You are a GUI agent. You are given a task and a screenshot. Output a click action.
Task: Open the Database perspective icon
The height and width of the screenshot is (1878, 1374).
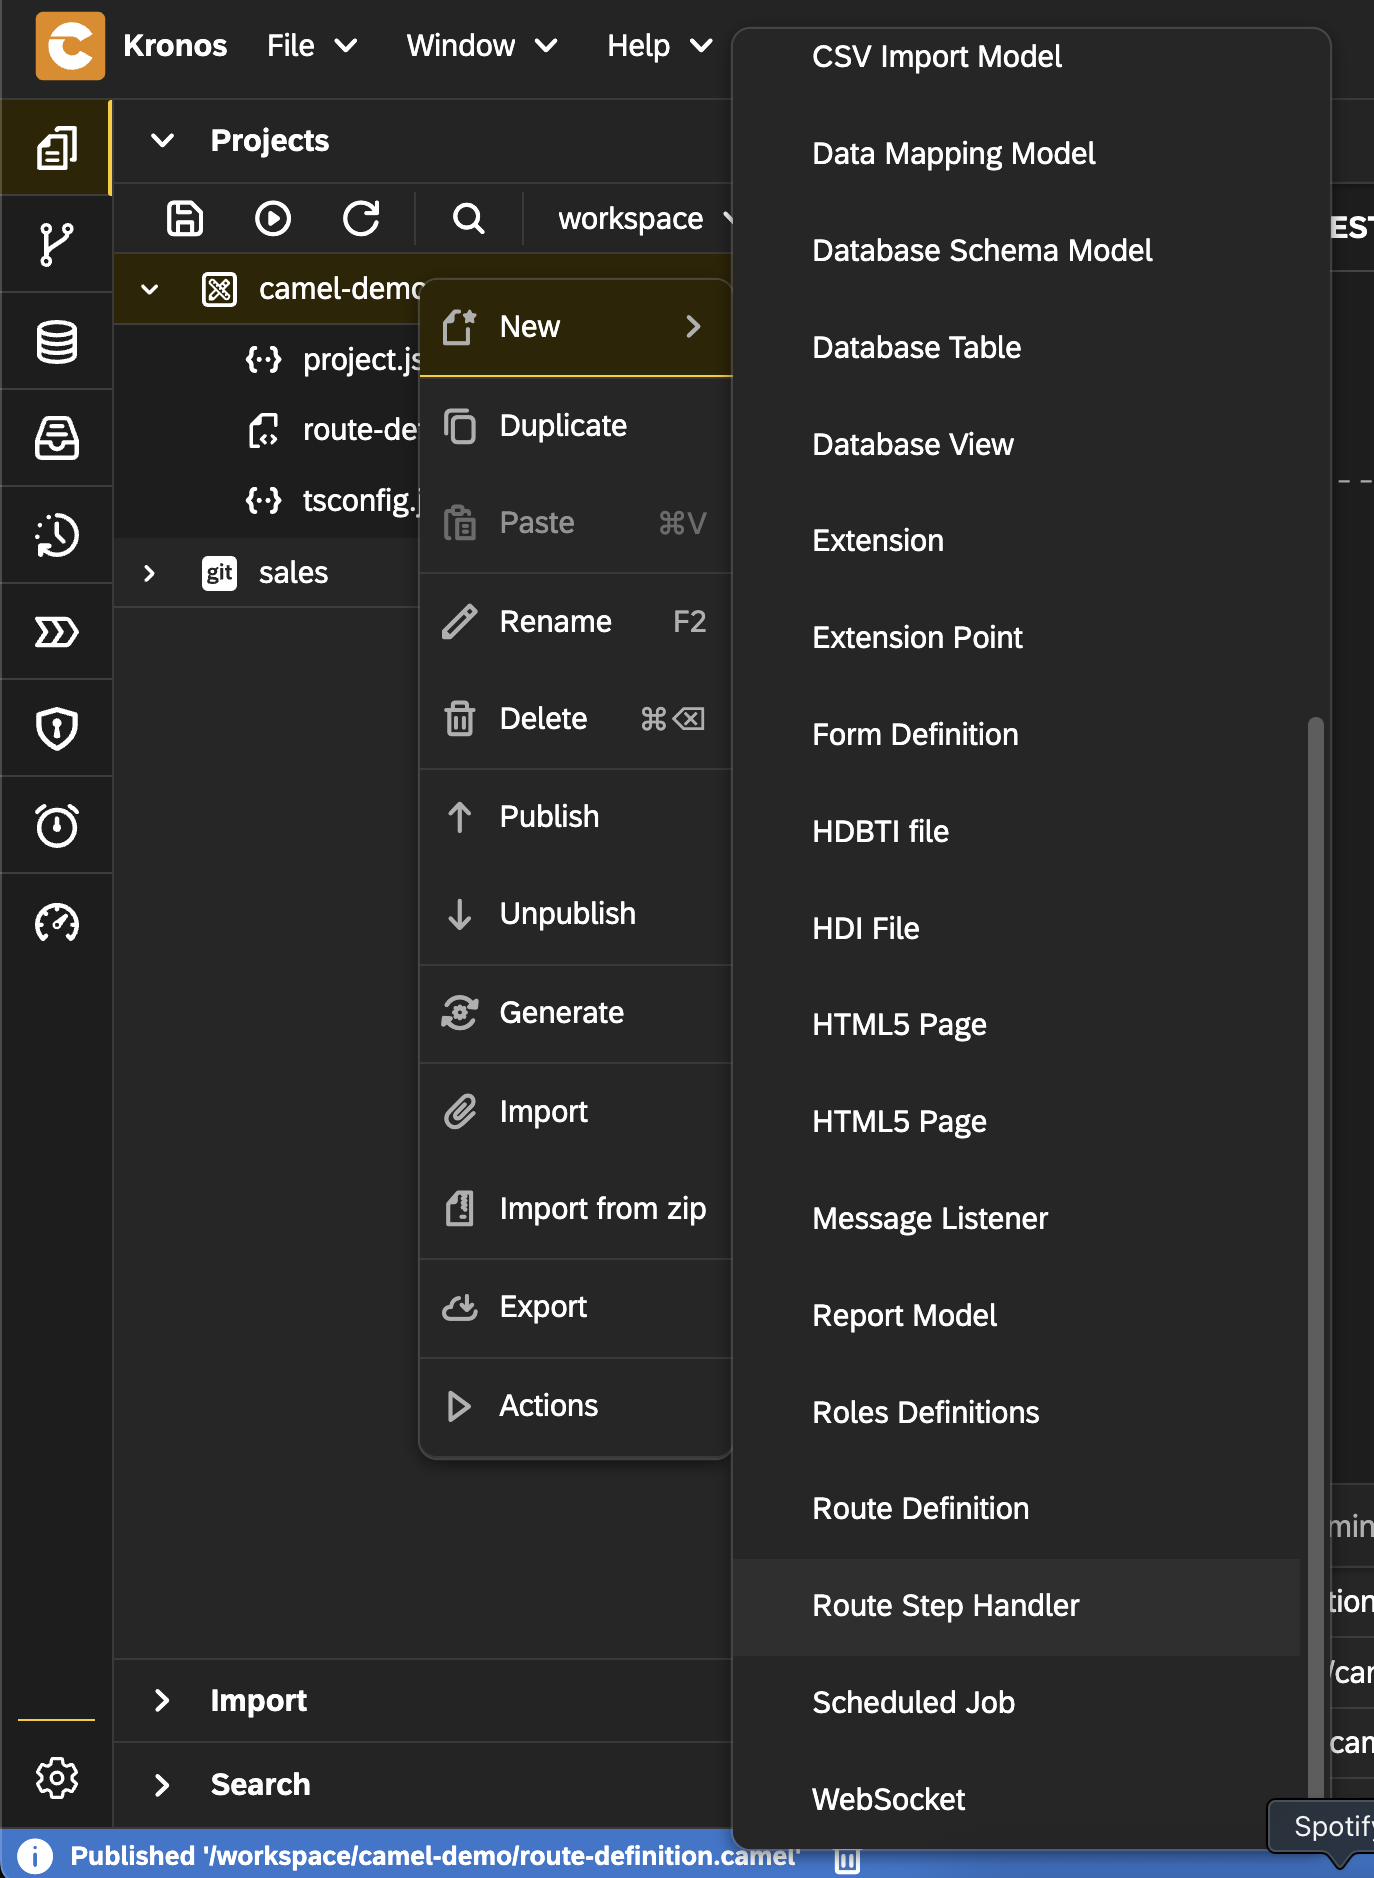[56, 342]
